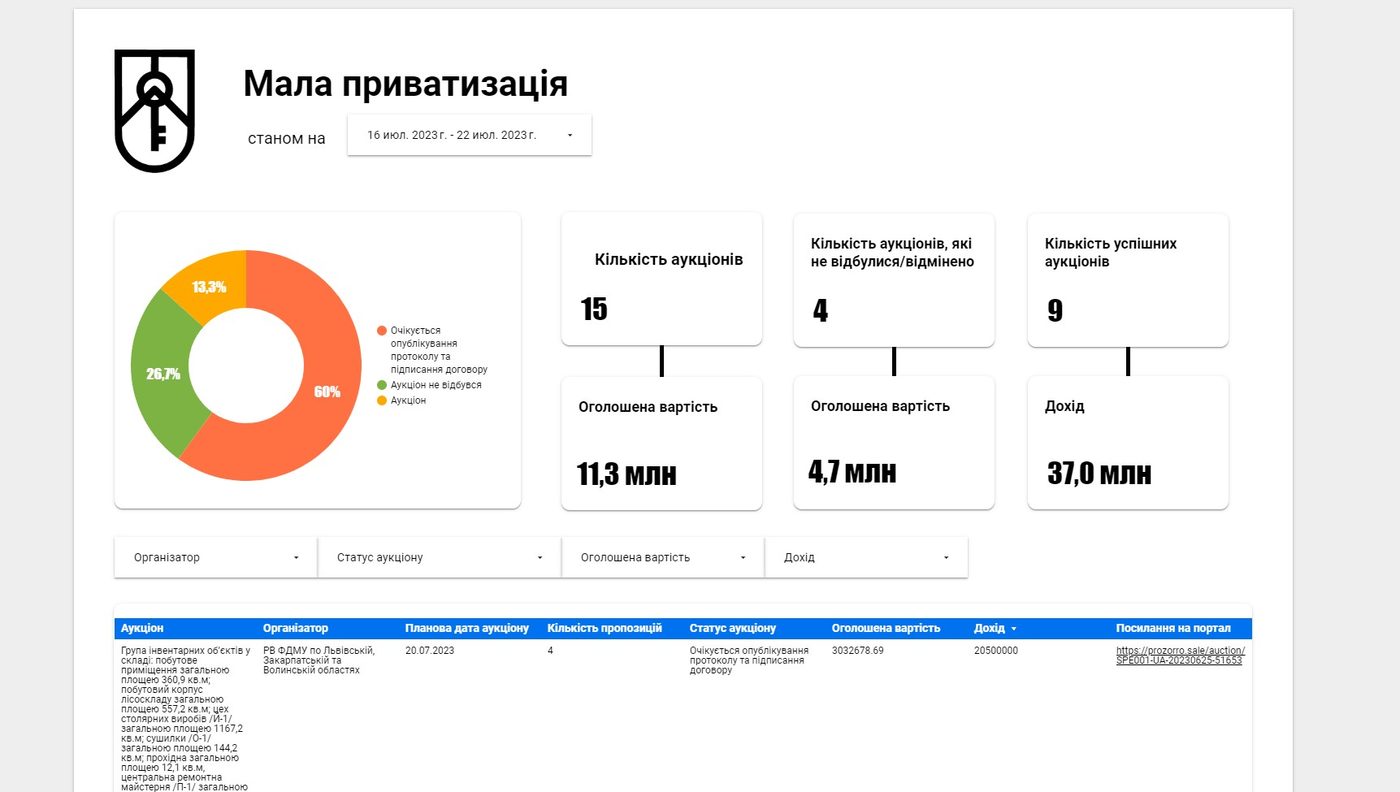This screenshot has width=1400, height=792.
Task: Click the 11,3 млн declared value
Action: 627,473
